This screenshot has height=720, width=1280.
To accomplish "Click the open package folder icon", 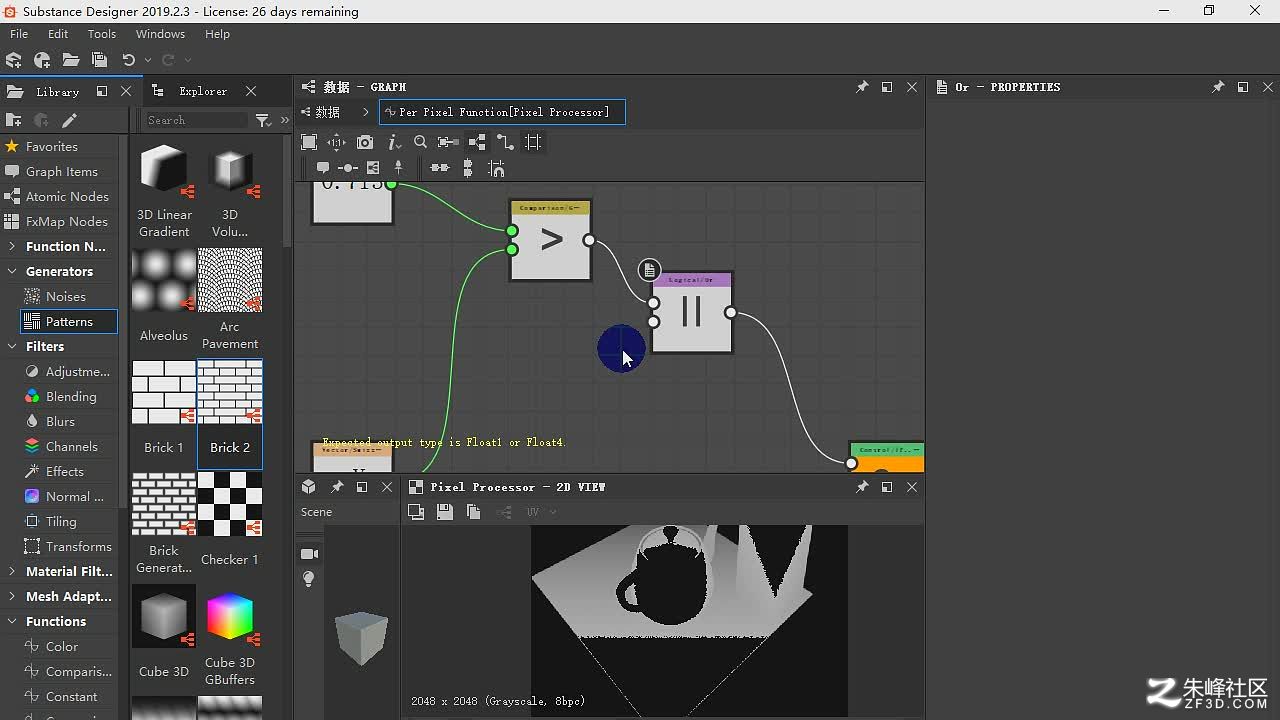I will (x=71, y=60).
